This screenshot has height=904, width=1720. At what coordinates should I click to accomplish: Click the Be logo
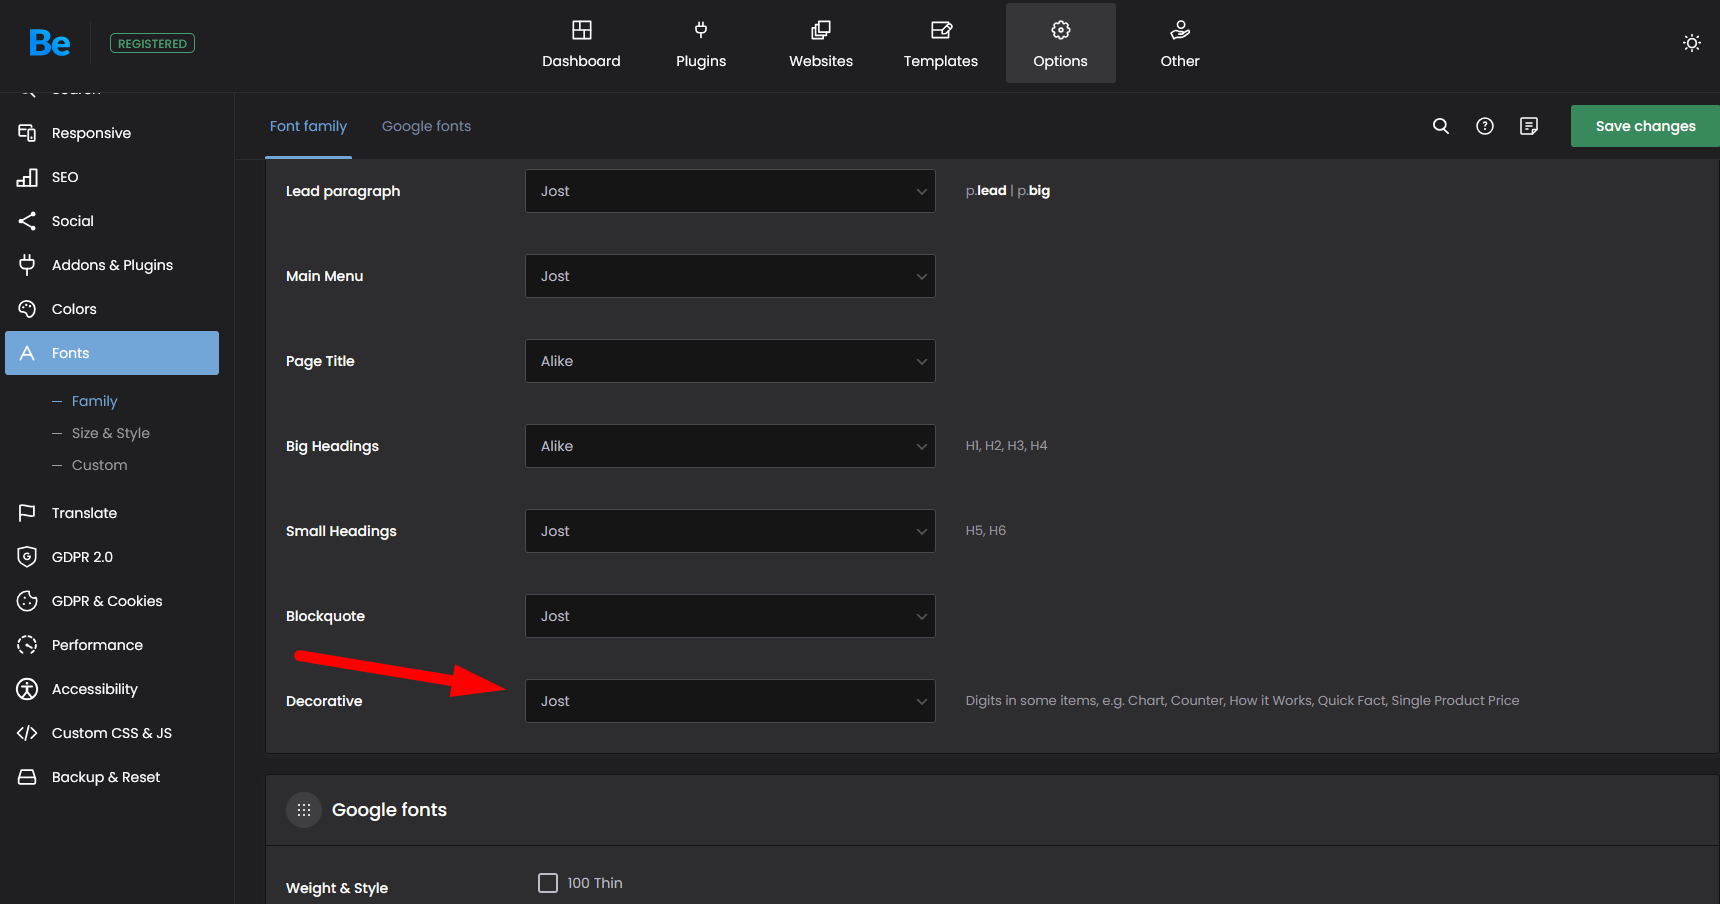(x=49, y=43)
